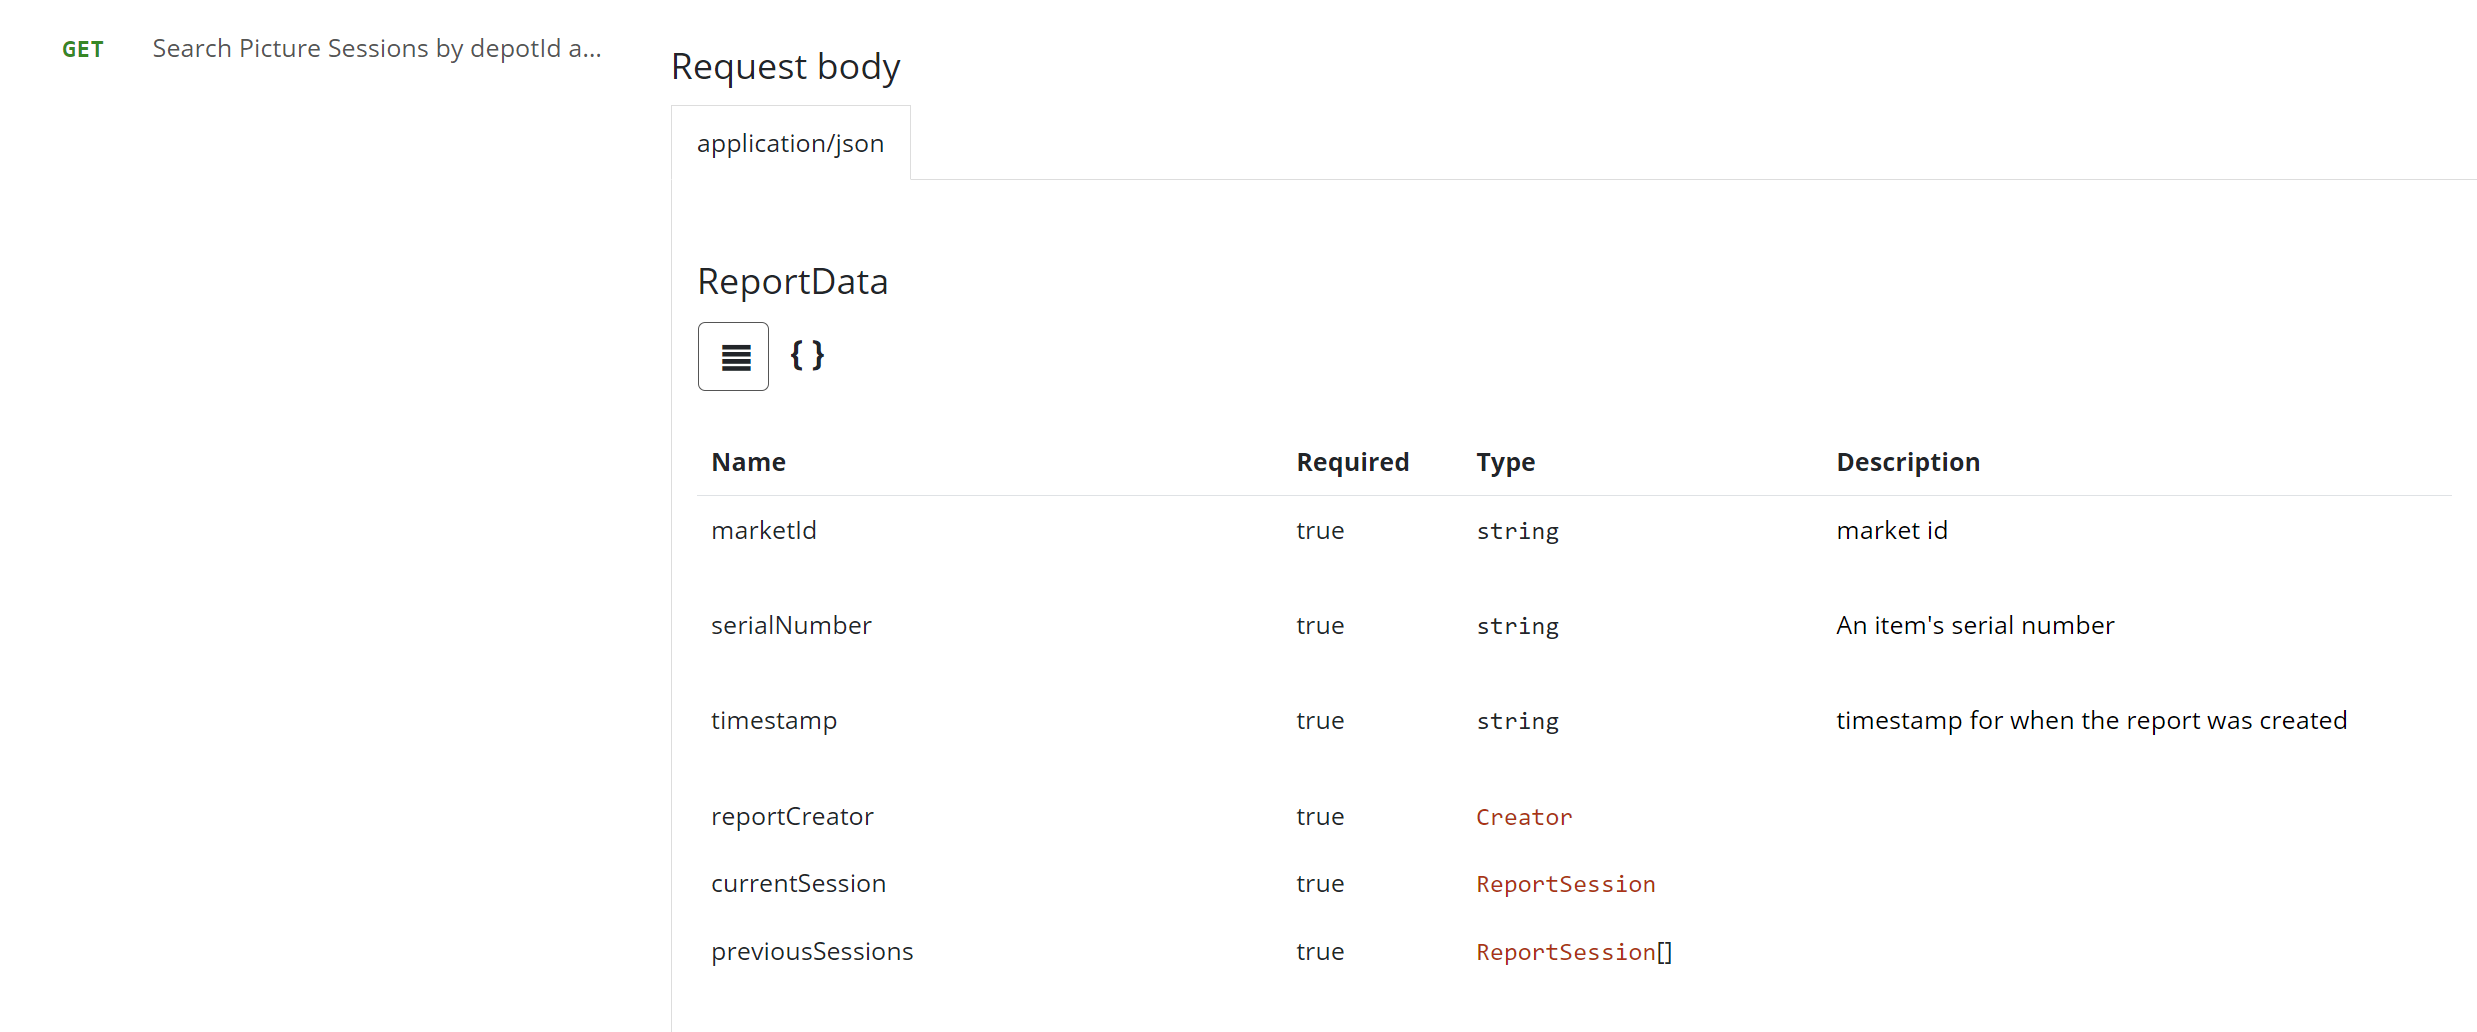Select the application/json tab
Viewport: 2477px width, 1032px height.
click(790, 143)
